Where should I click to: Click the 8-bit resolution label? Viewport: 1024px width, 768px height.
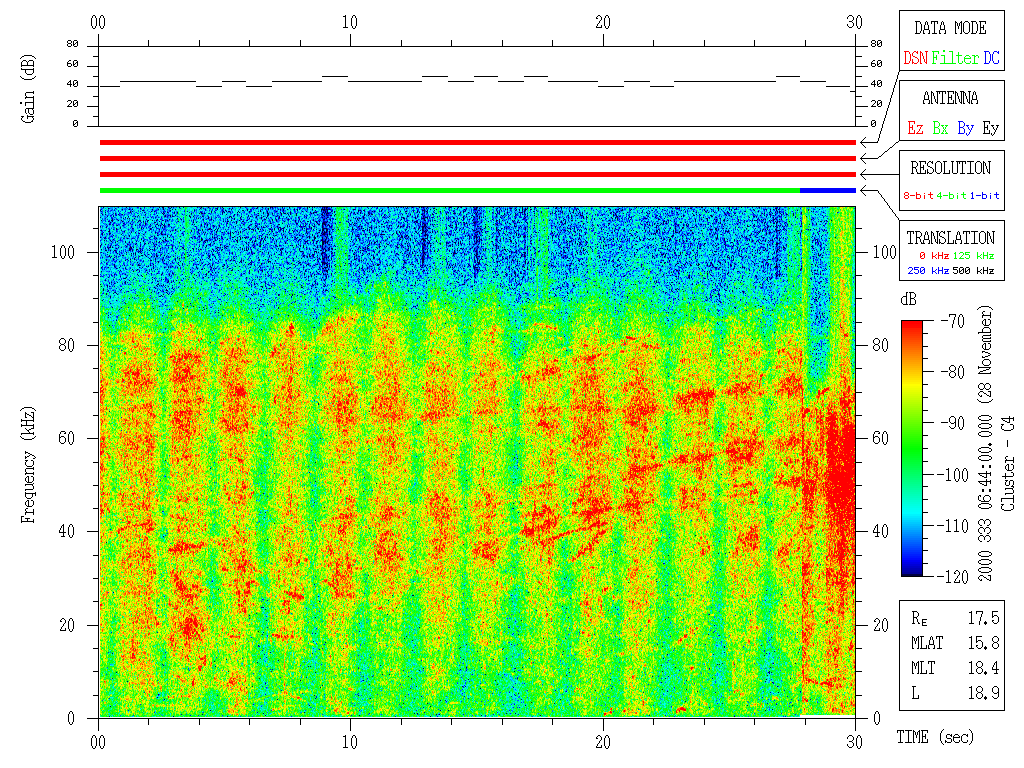click(x=918, y=196)
